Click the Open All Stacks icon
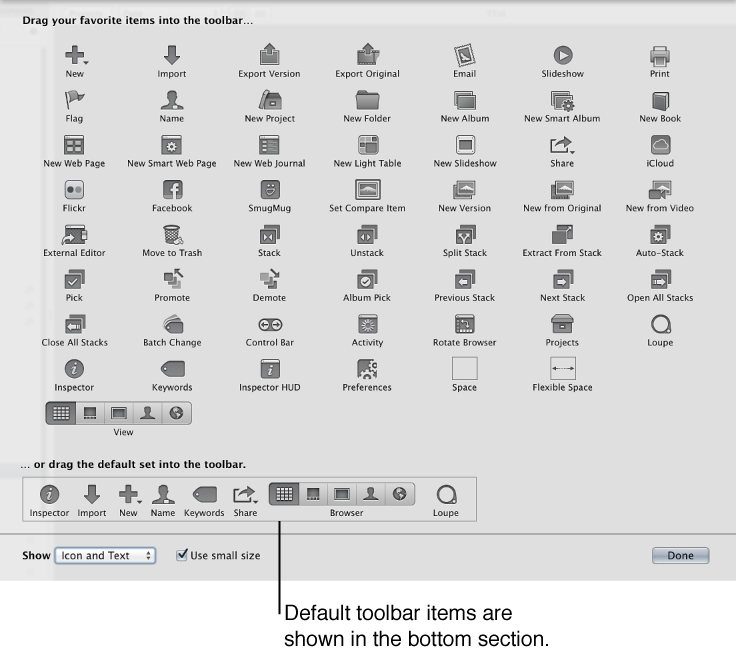 coord(660,279)
